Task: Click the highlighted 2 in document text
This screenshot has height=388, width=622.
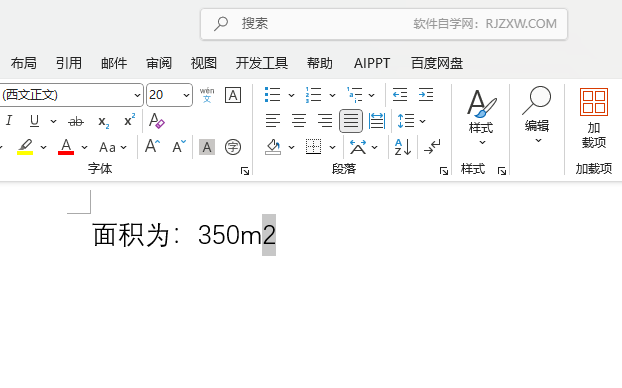Action: point(269,235)
